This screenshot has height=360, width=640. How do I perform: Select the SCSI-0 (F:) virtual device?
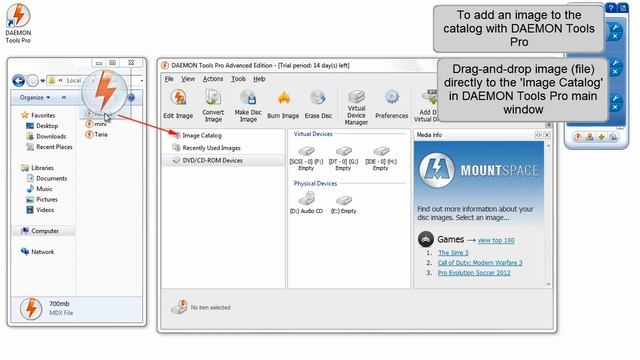coord(306,158)
